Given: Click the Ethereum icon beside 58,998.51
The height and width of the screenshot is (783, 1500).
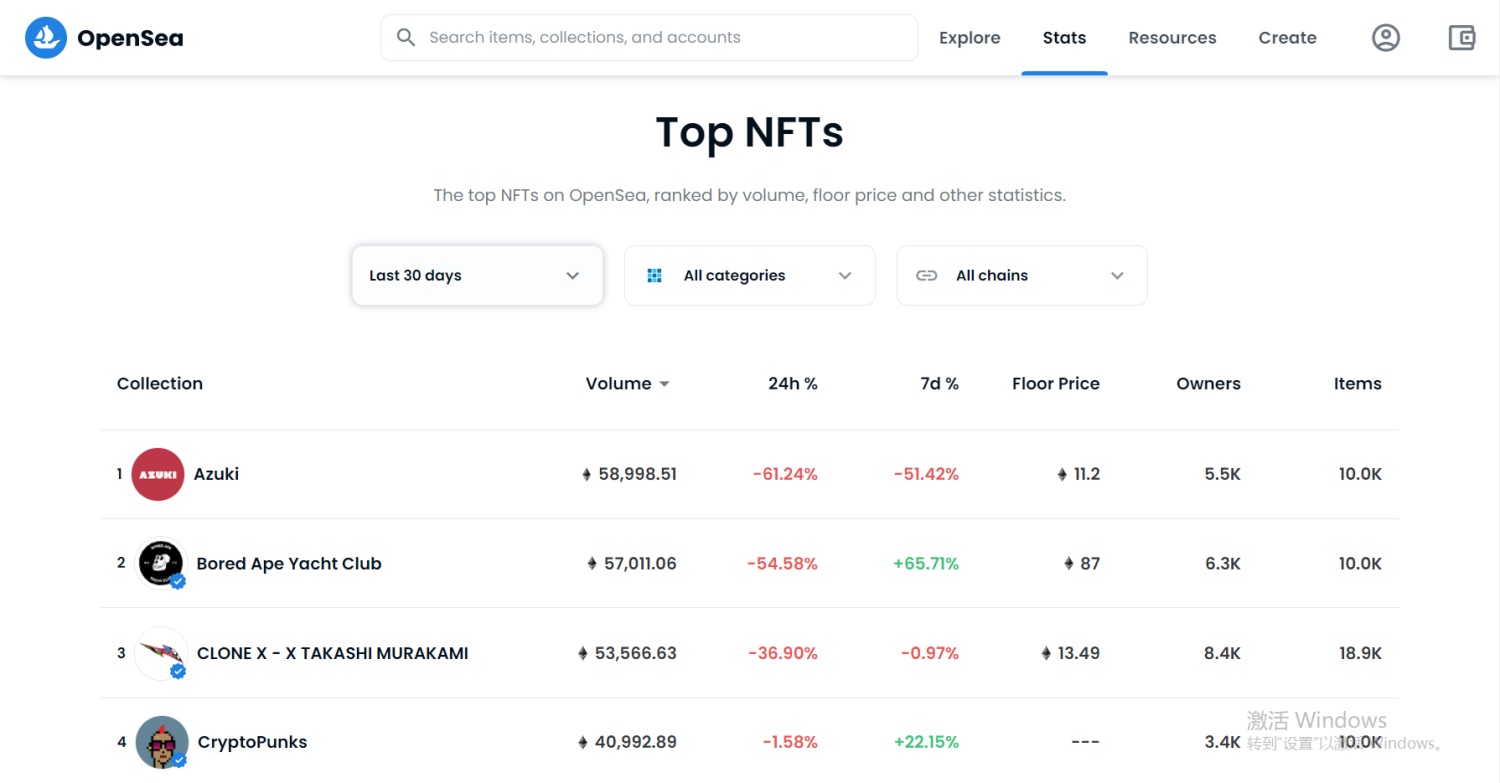Looking at the screenshot, I should (x=587, y=474).
